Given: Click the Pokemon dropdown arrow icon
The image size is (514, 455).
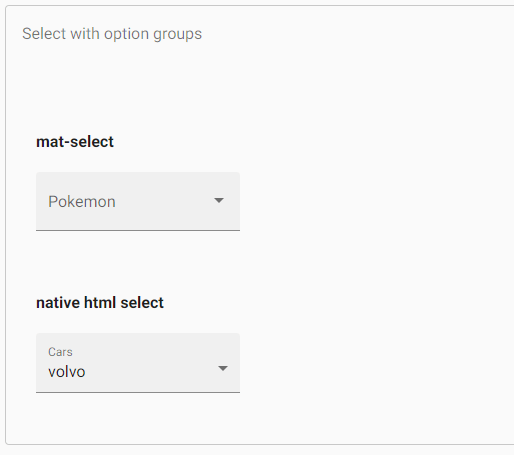Looking at the screenshot, I should [219, 200].
